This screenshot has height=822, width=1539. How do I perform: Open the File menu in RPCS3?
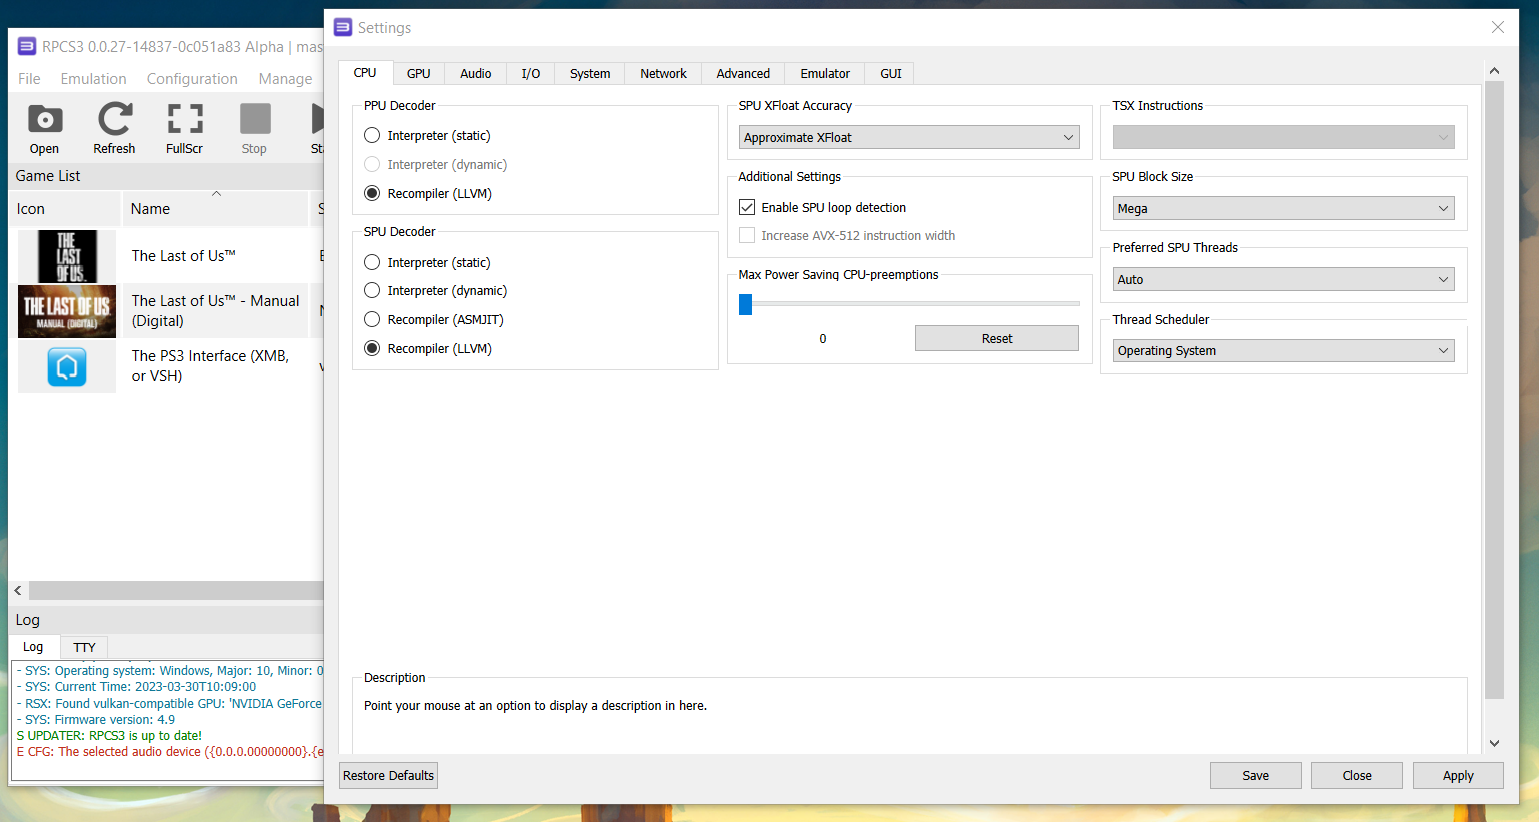tap(29, 79)
